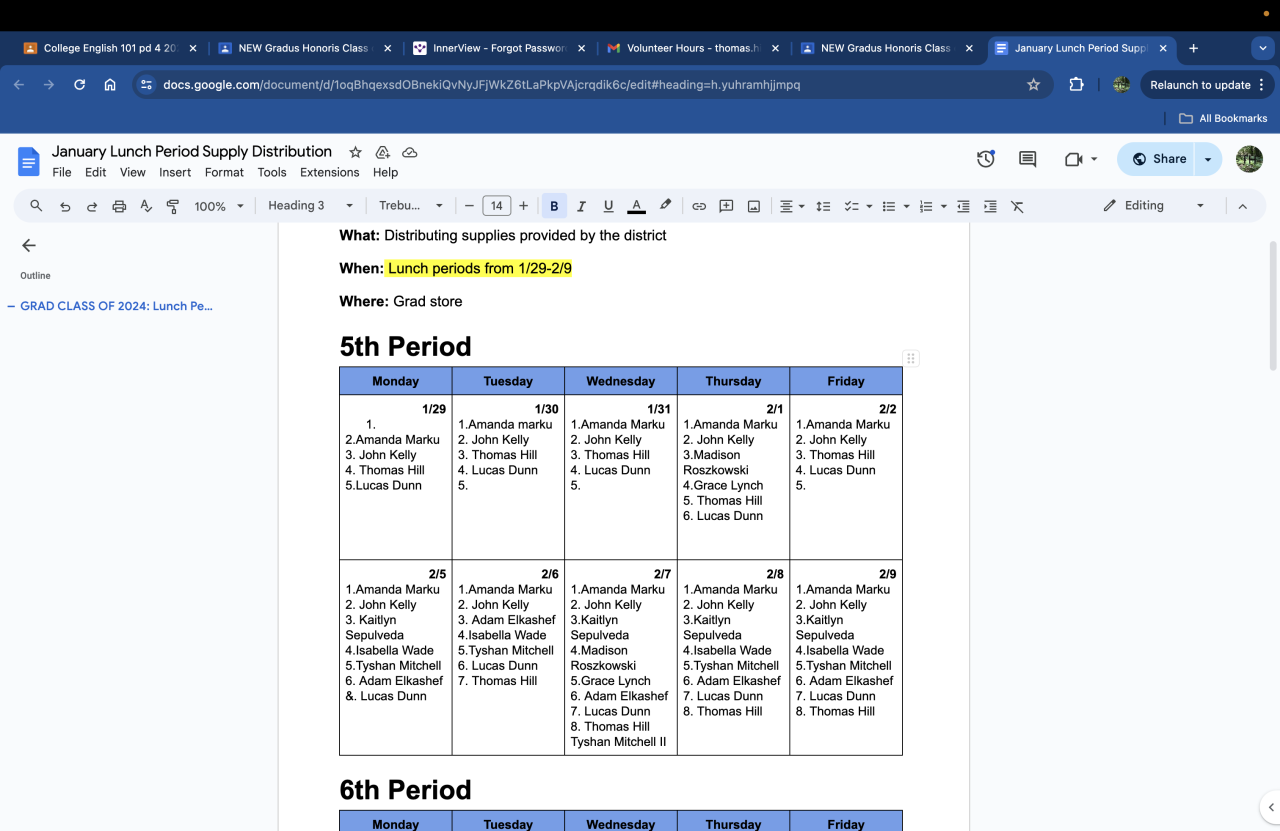Click the Share button
The image size is (1280, 831).
tap(1158, 159)
